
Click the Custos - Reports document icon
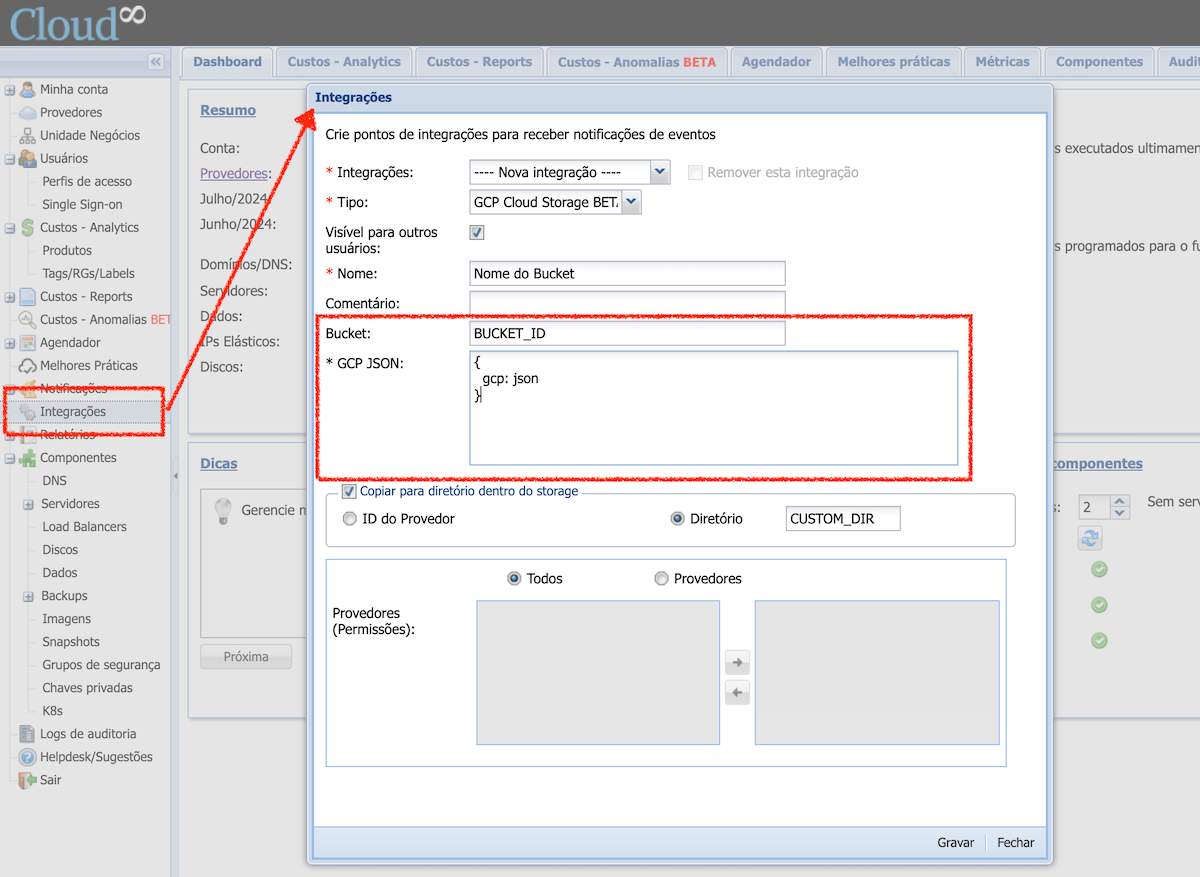pyautogui.click(x=28, y=296)
